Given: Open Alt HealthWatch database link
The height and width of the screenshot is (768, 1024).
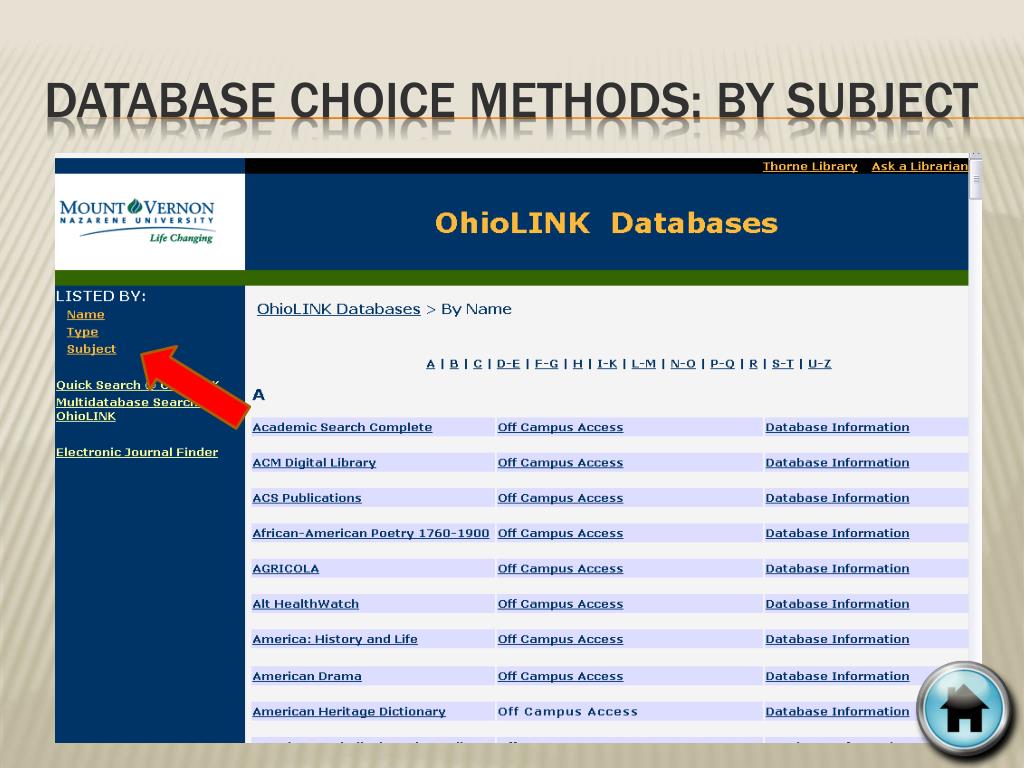Looking at the screenshot, I should pyautogui.click(x=306, y=603).
